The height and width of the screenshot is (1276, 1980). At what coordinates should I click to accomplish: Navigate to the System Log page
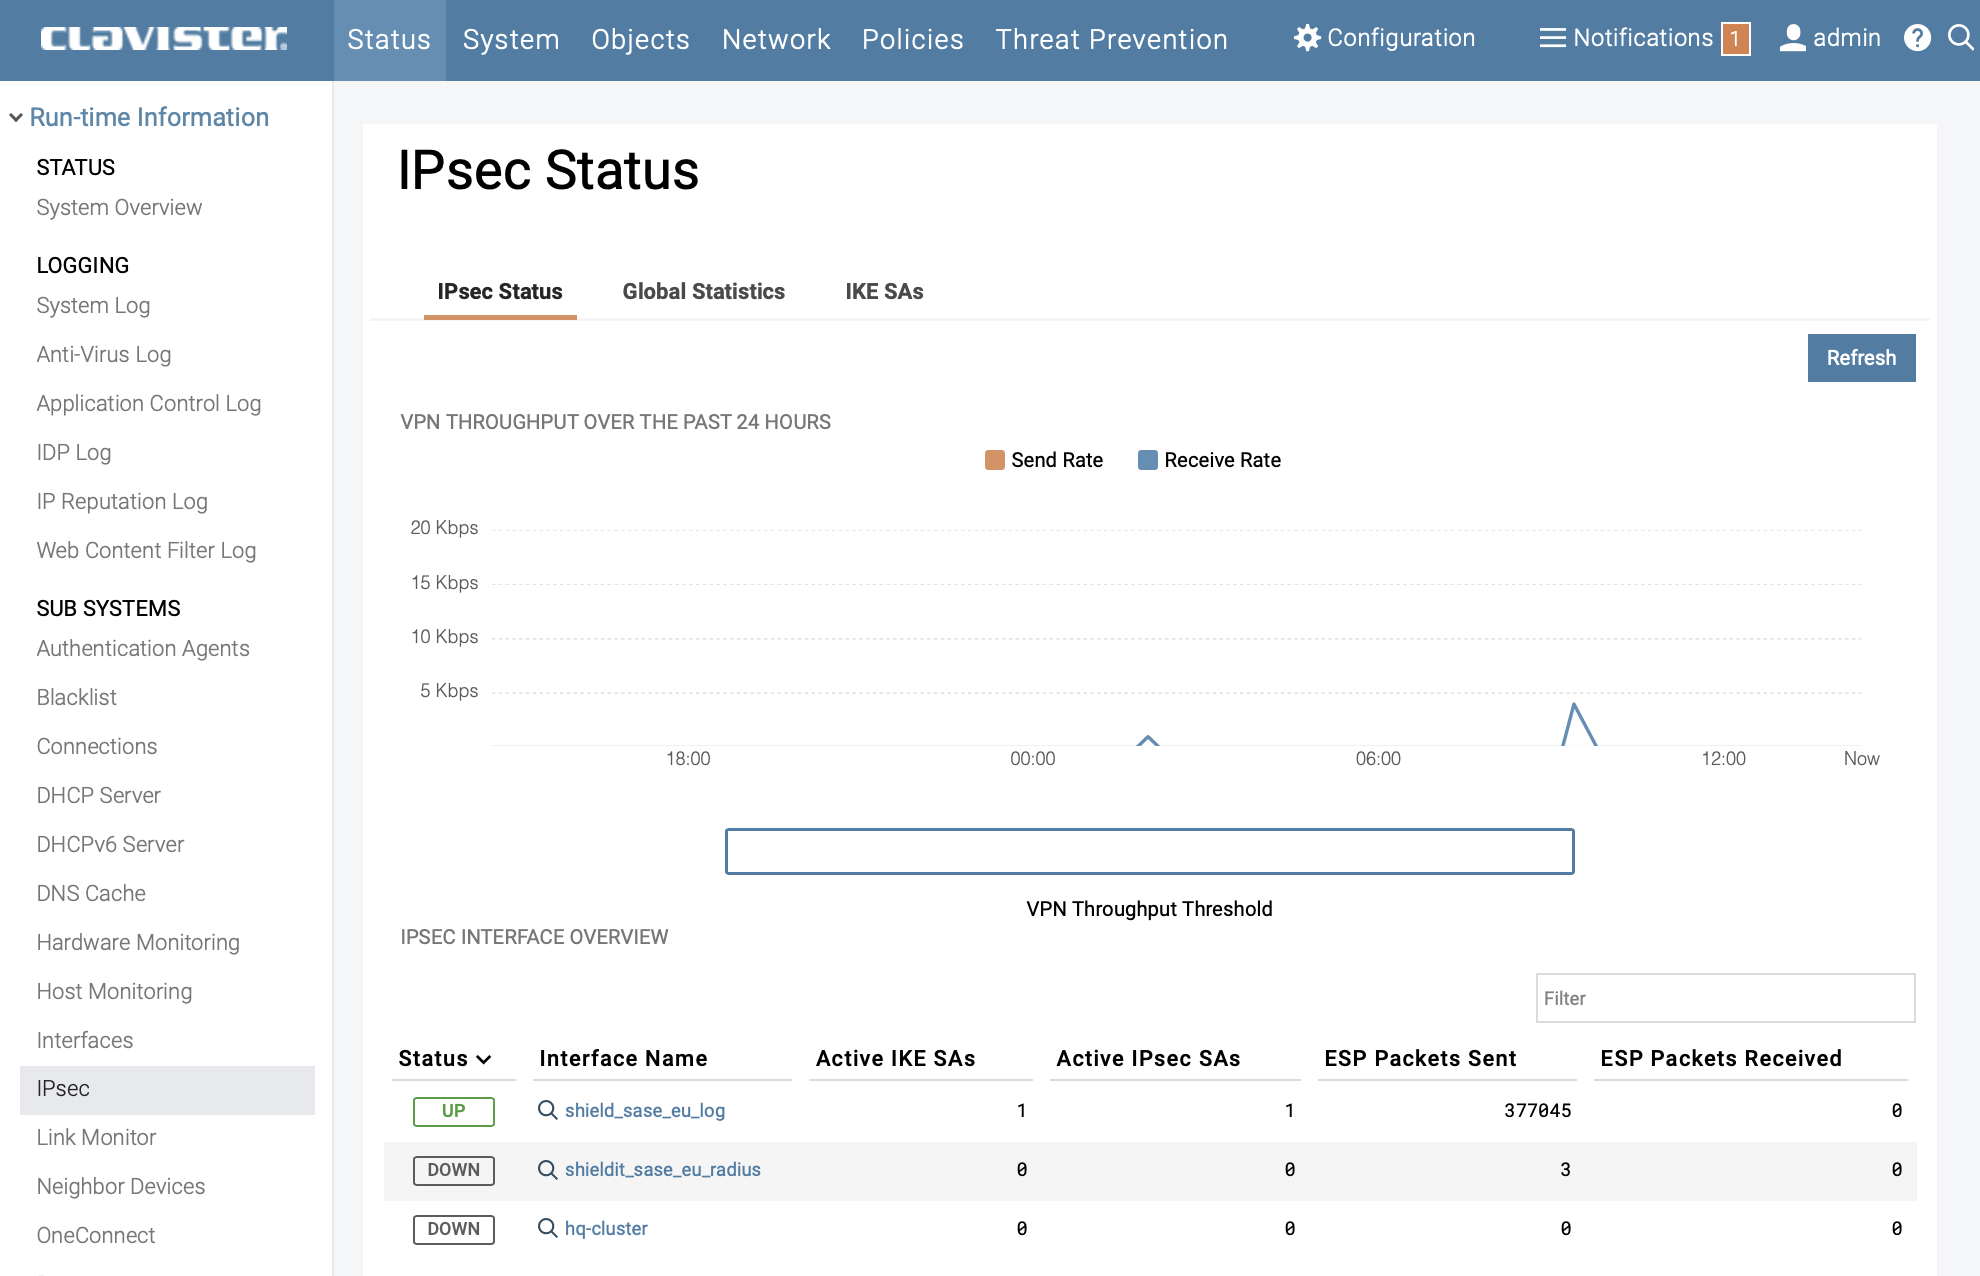click(92, 305)
